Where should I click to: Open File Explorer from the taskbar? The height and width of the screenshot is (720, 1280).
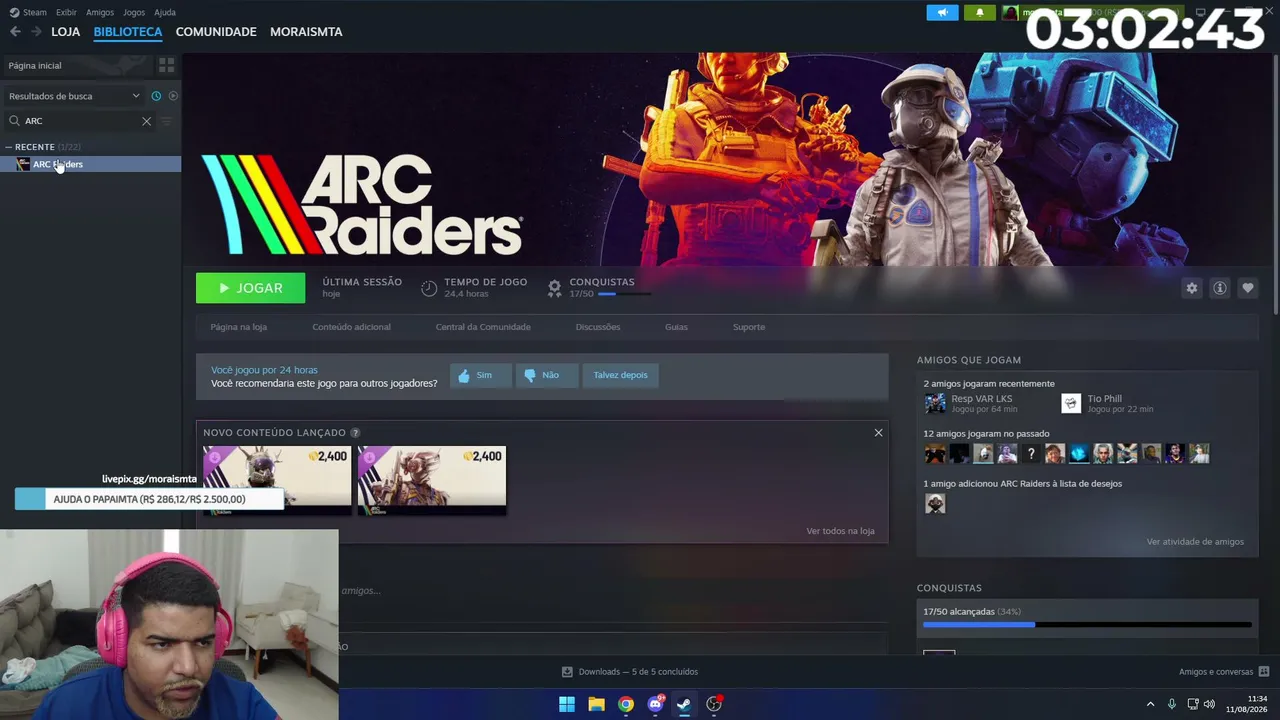[596, 704]
